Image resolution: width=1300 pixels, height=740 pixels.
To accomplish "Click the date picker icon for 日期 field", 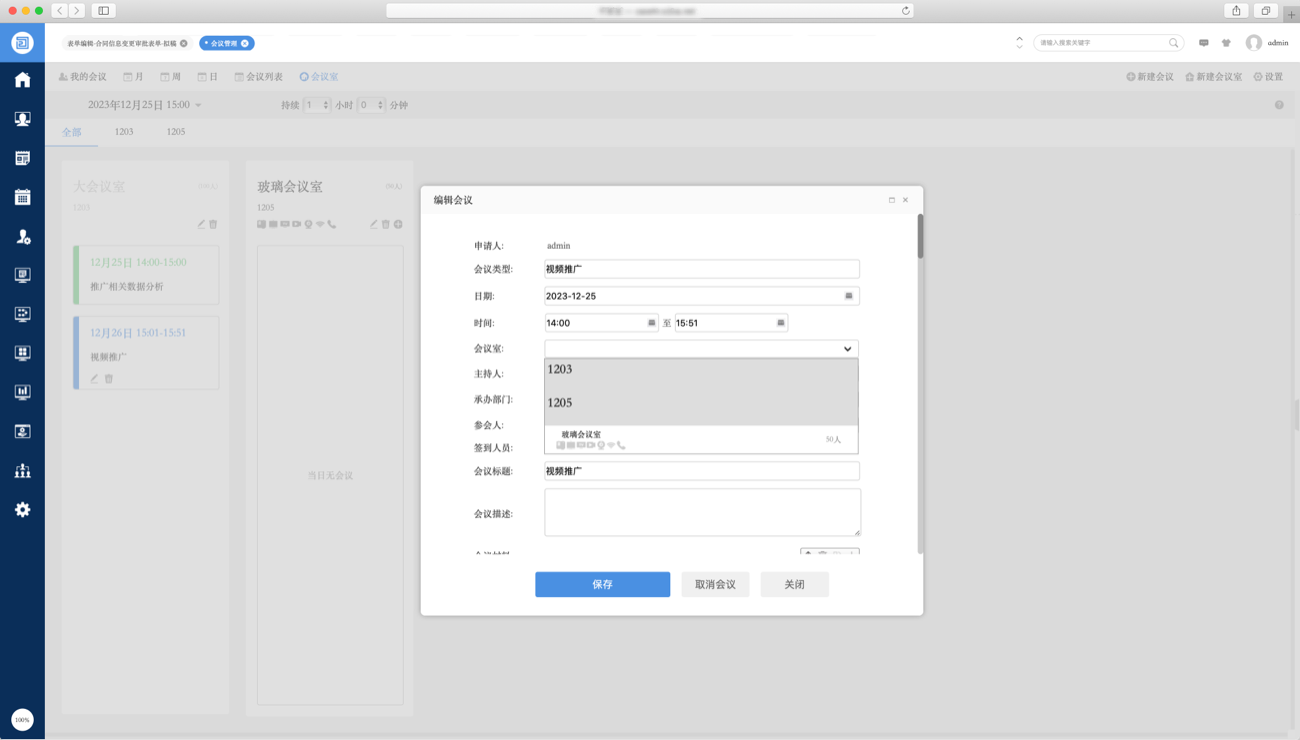I will pyautogui.click(x=849, y=296).
